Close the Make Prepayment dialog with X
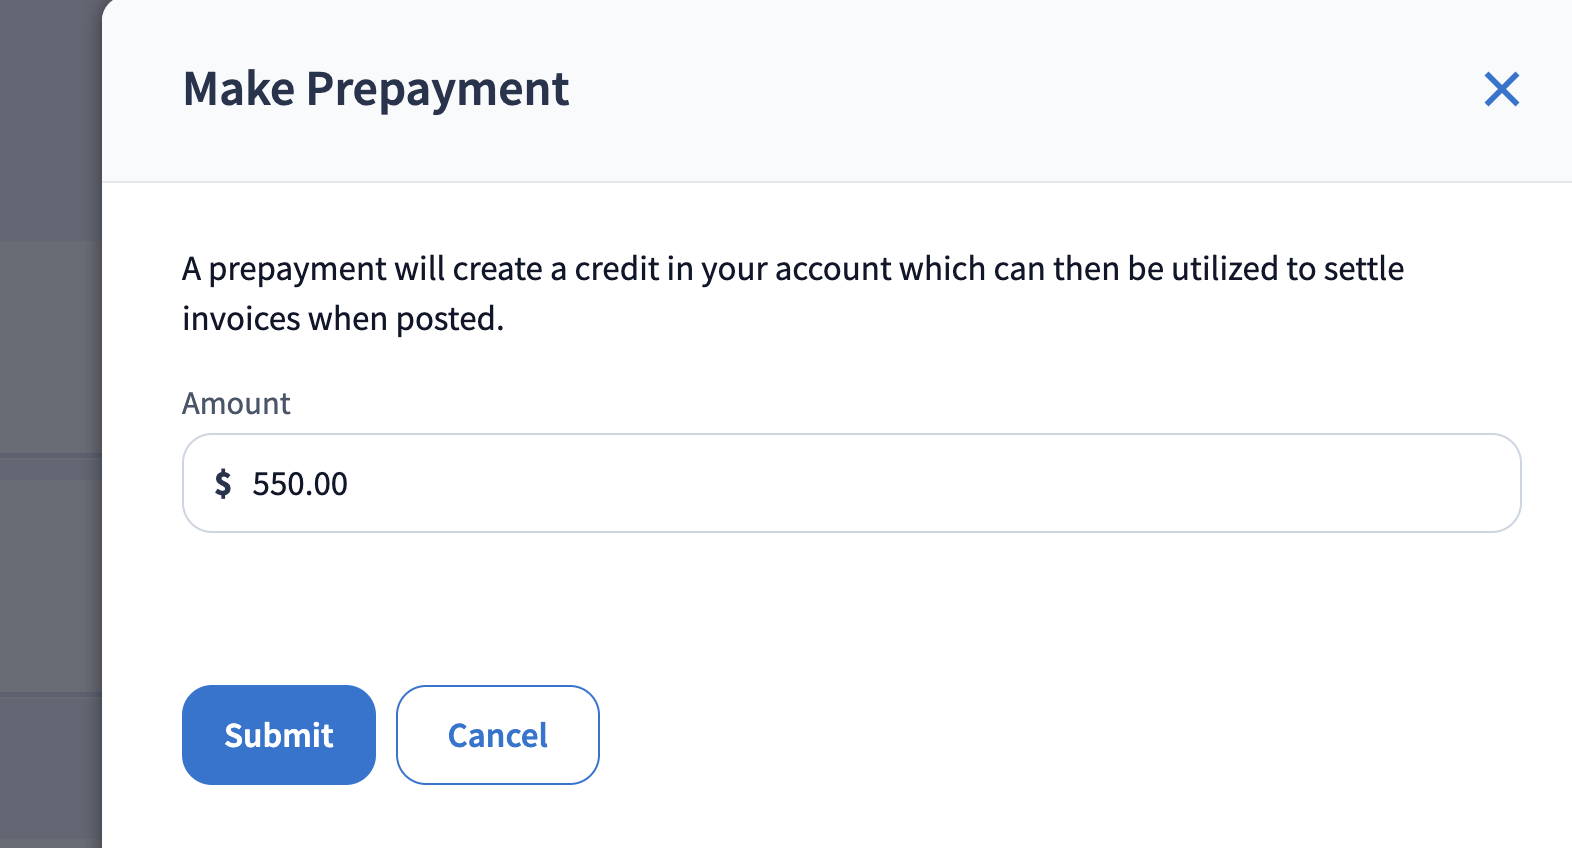This screenshot has width=1572, height=848. pyautogui.click(x=1501, y=89)
